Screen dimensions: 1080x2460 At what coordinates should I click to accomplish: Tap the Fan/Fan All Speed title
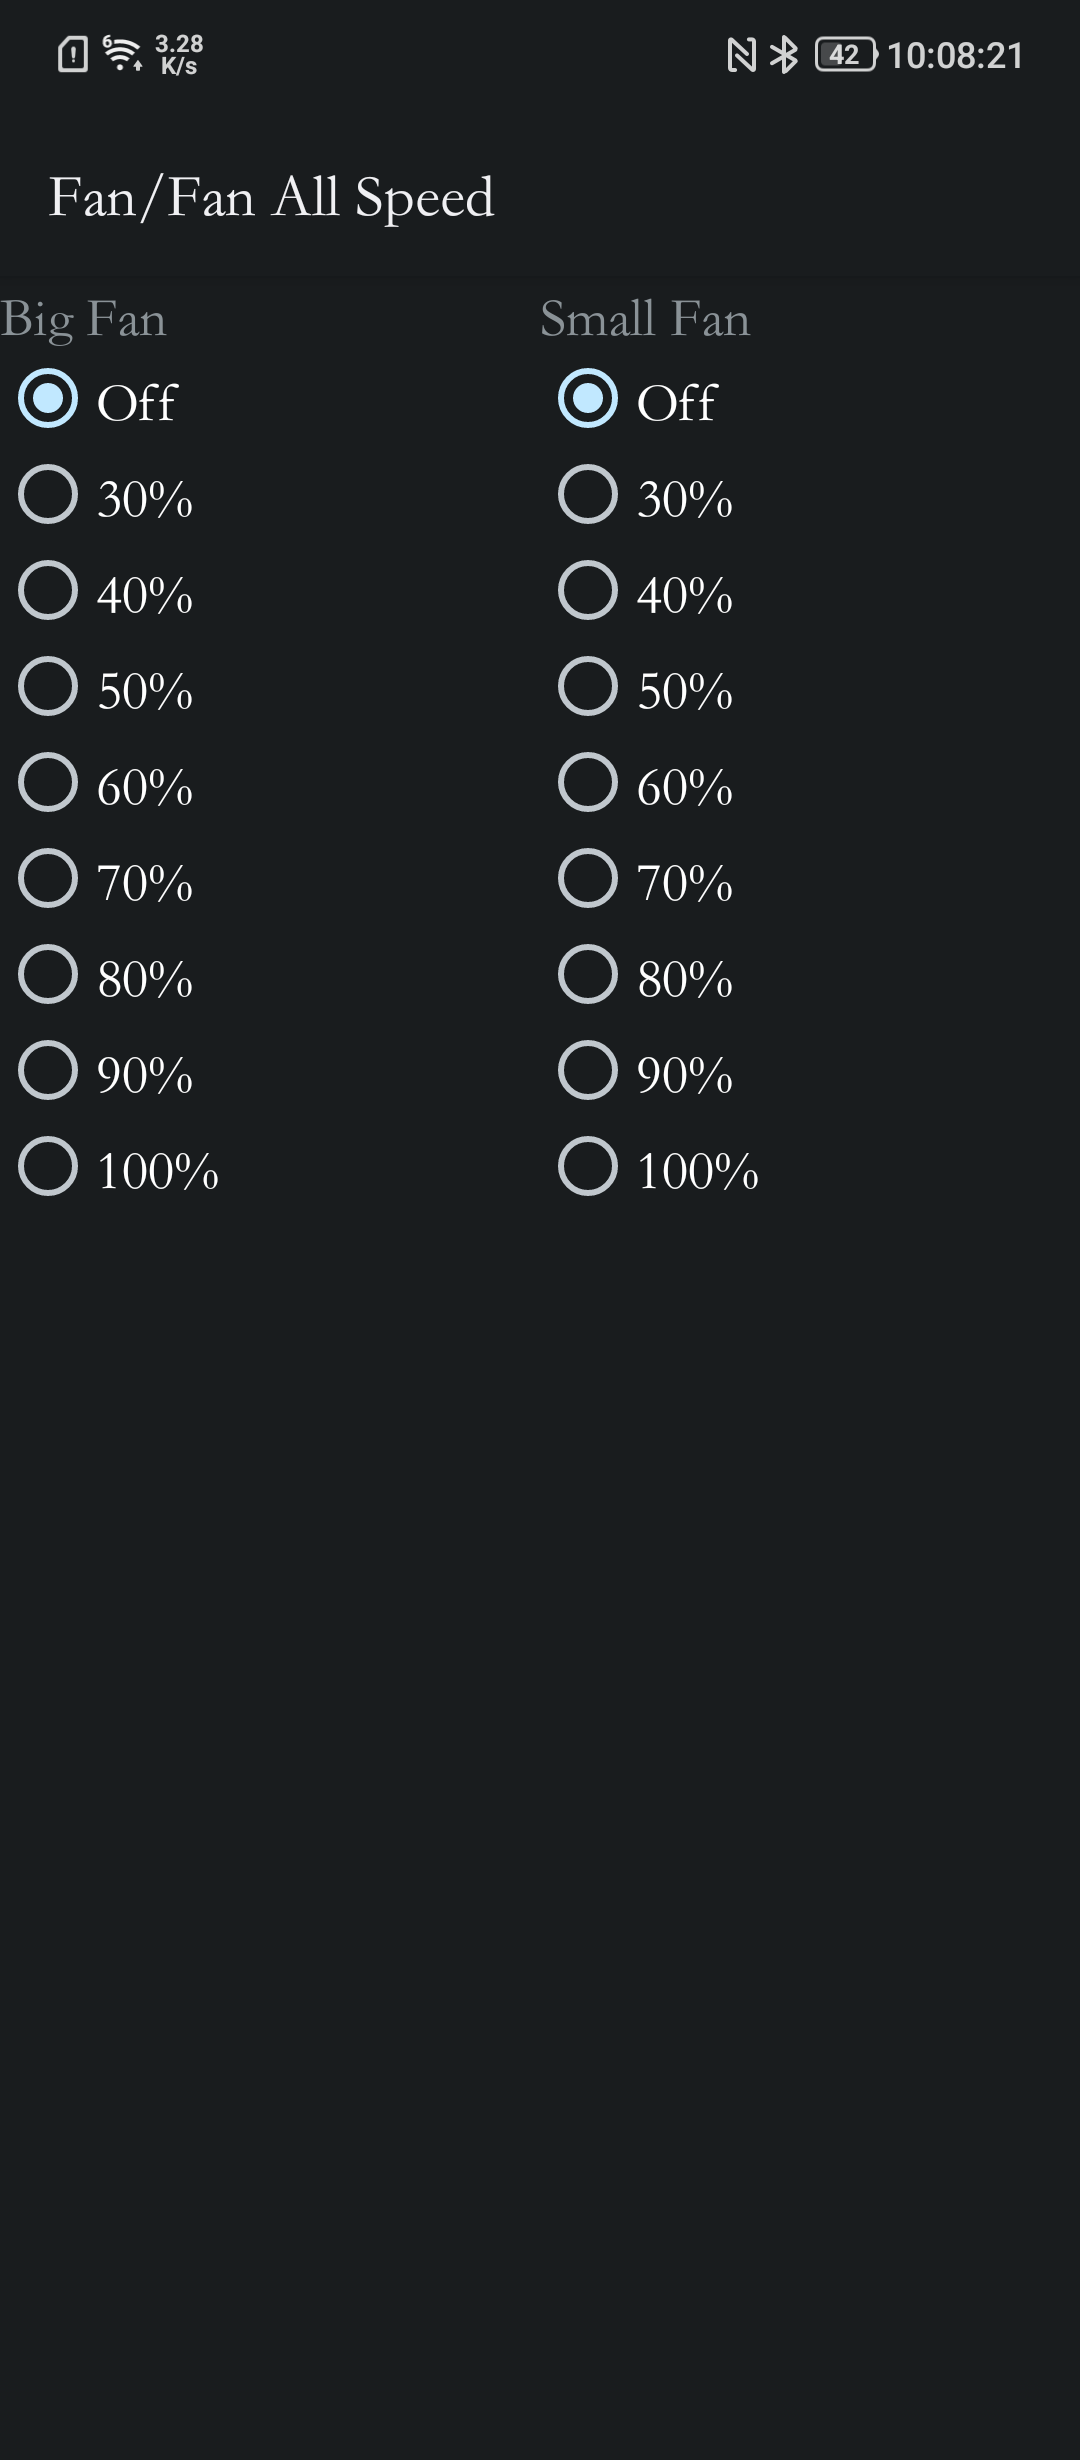click(x=271, y=197)
